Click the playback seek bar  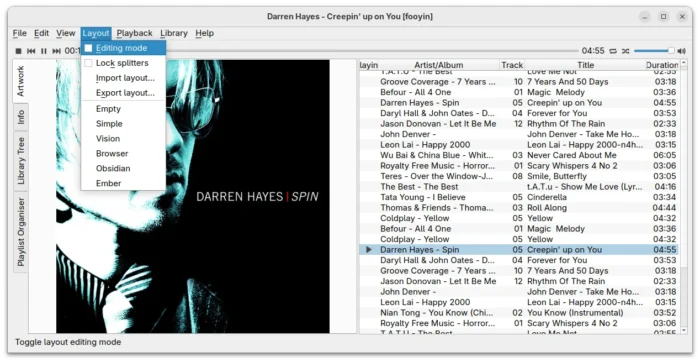pos(373,51)
